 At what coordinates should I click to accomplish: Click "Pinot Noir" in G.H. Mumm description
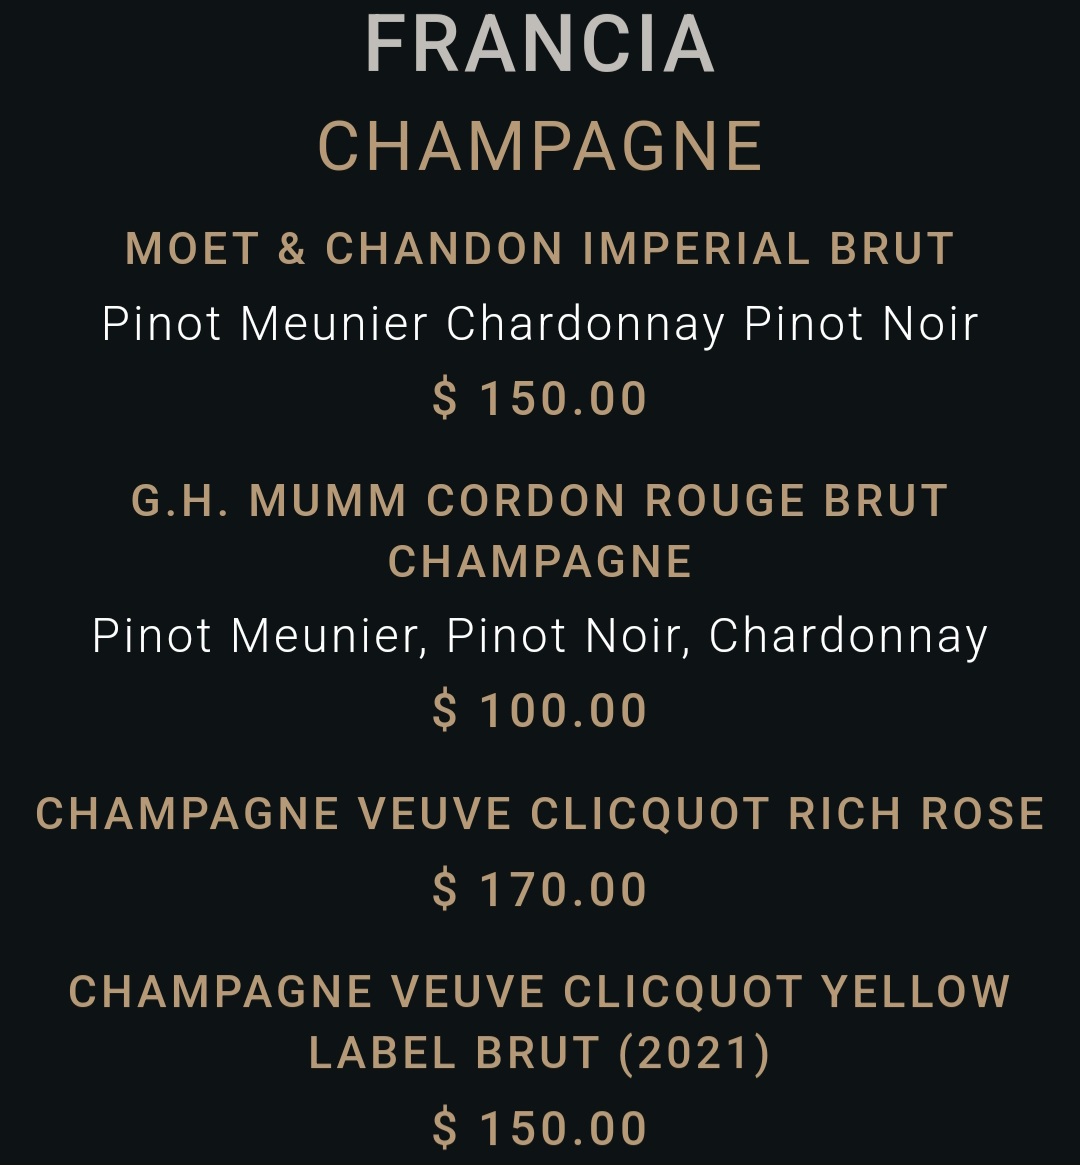pyautogui.click(x=568, y=636)
